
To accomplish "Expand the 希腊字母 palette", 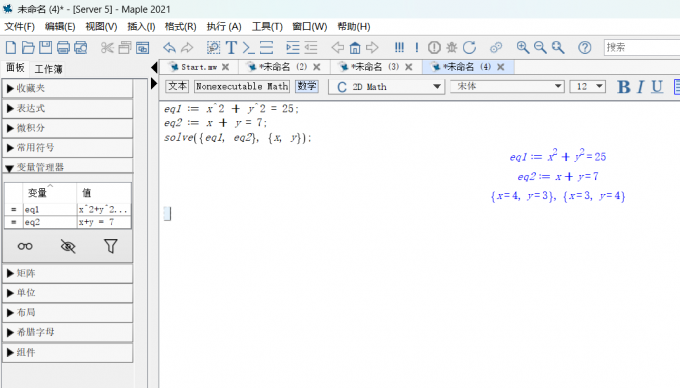I will pos(68,332).
